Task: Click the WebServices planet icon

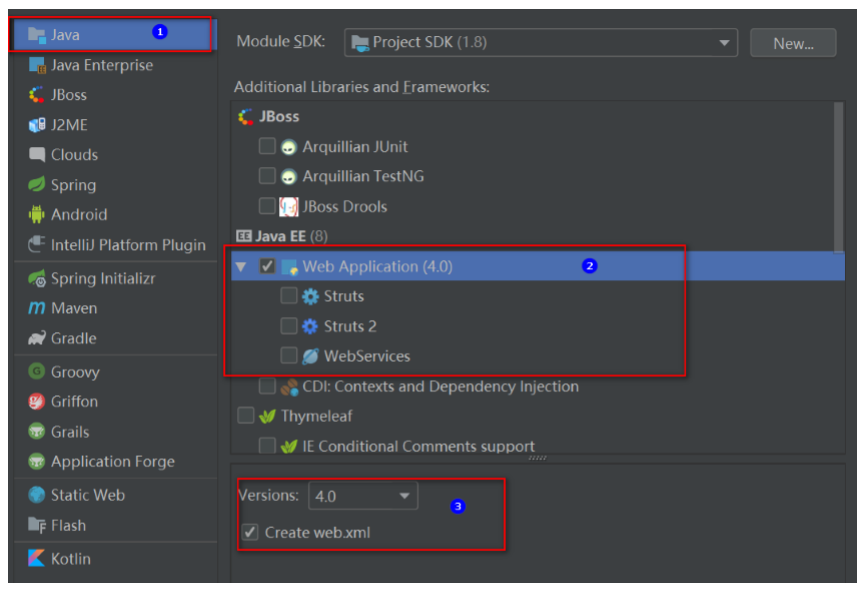Action: 310,356
